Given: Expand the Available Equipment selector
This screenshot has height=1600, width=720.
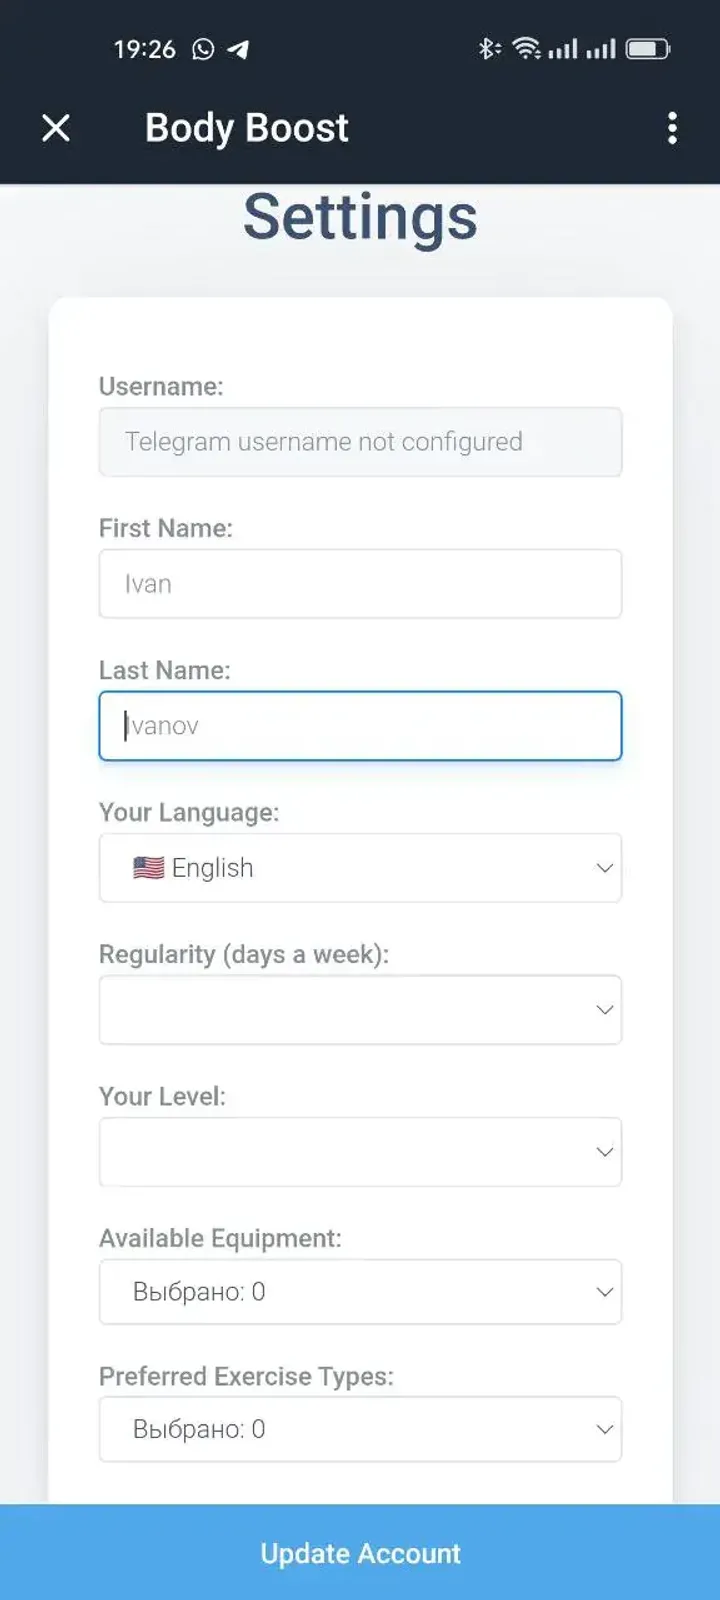Looking at the screenshot, I should [x=360, y=1292].
